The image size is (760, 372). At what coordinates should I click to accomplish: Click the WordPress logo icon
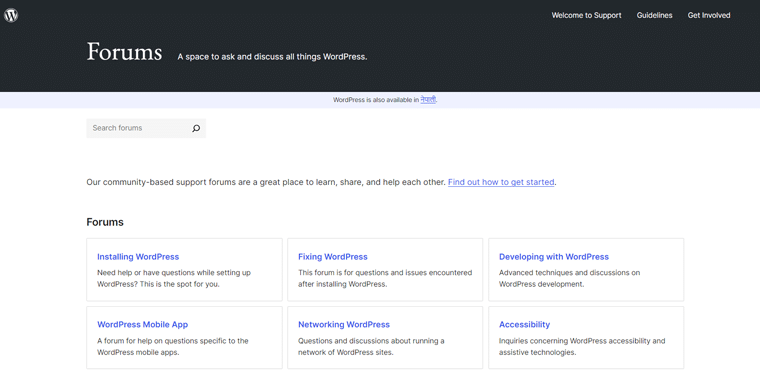click(11, 16)
